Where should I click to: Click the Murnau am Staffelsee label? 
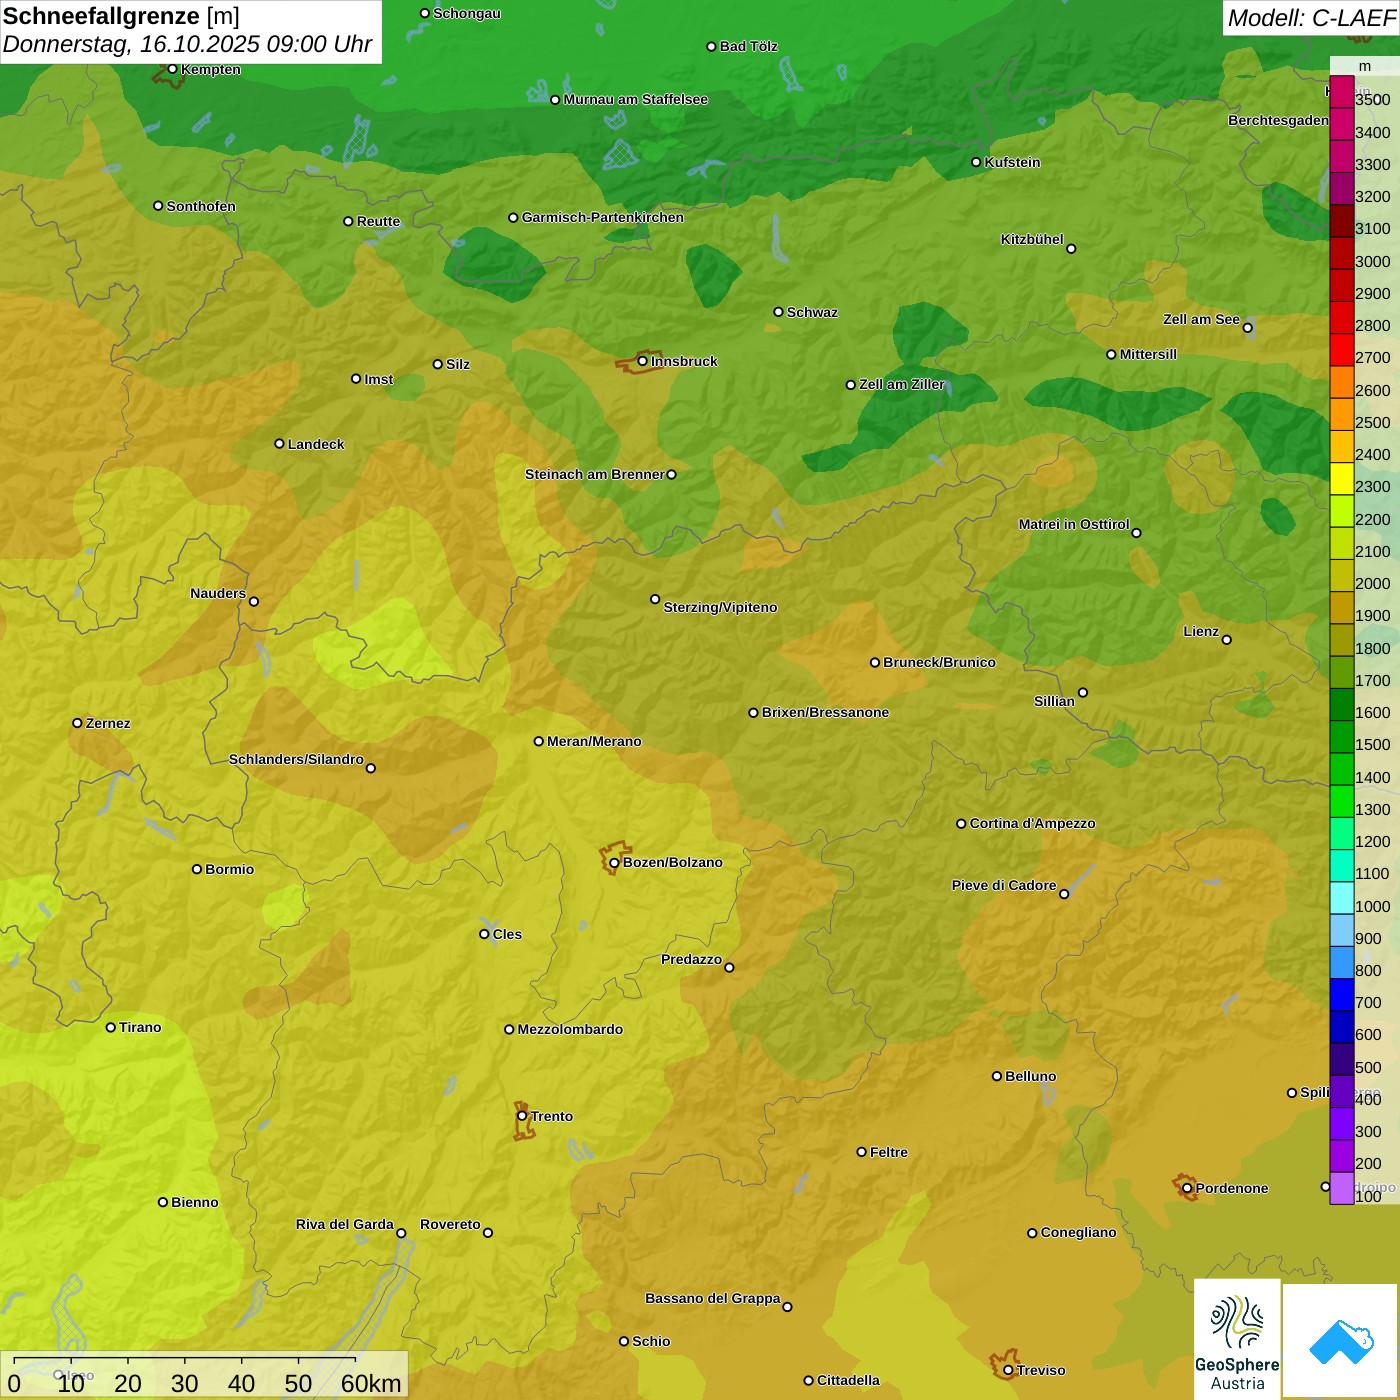636,99
